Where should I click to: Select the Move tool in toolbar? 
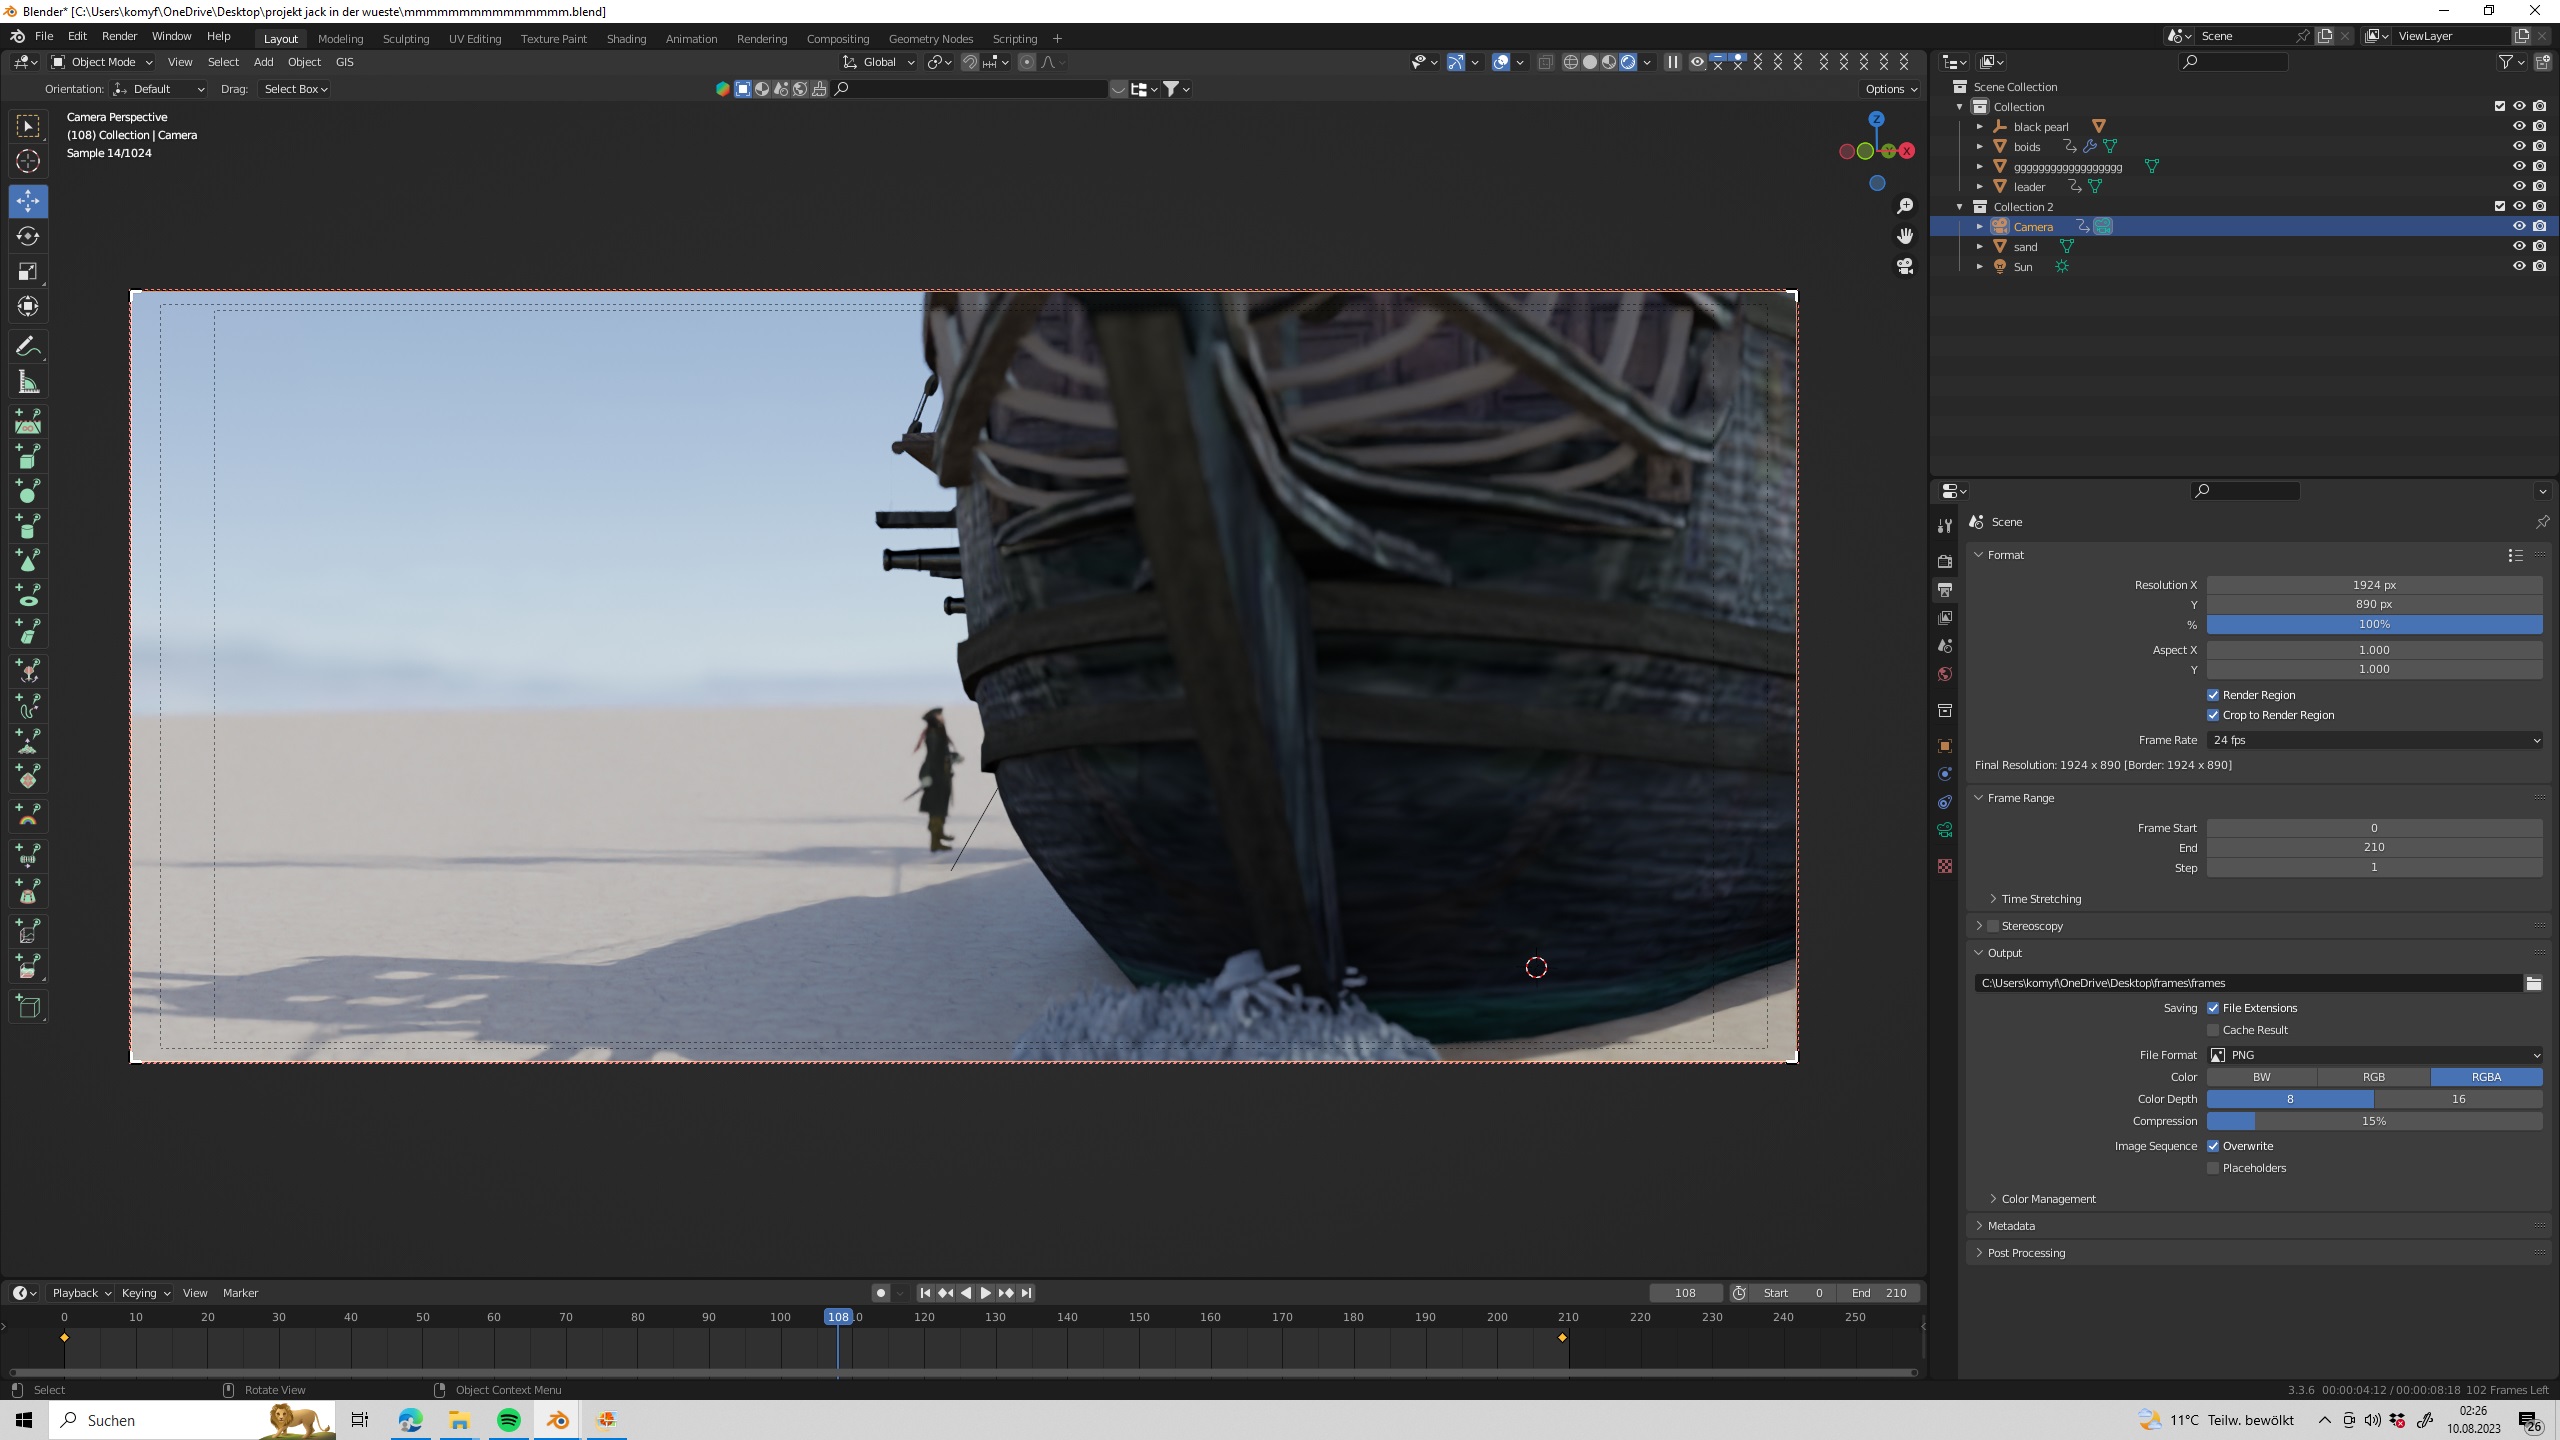click(x=28, y=201)
